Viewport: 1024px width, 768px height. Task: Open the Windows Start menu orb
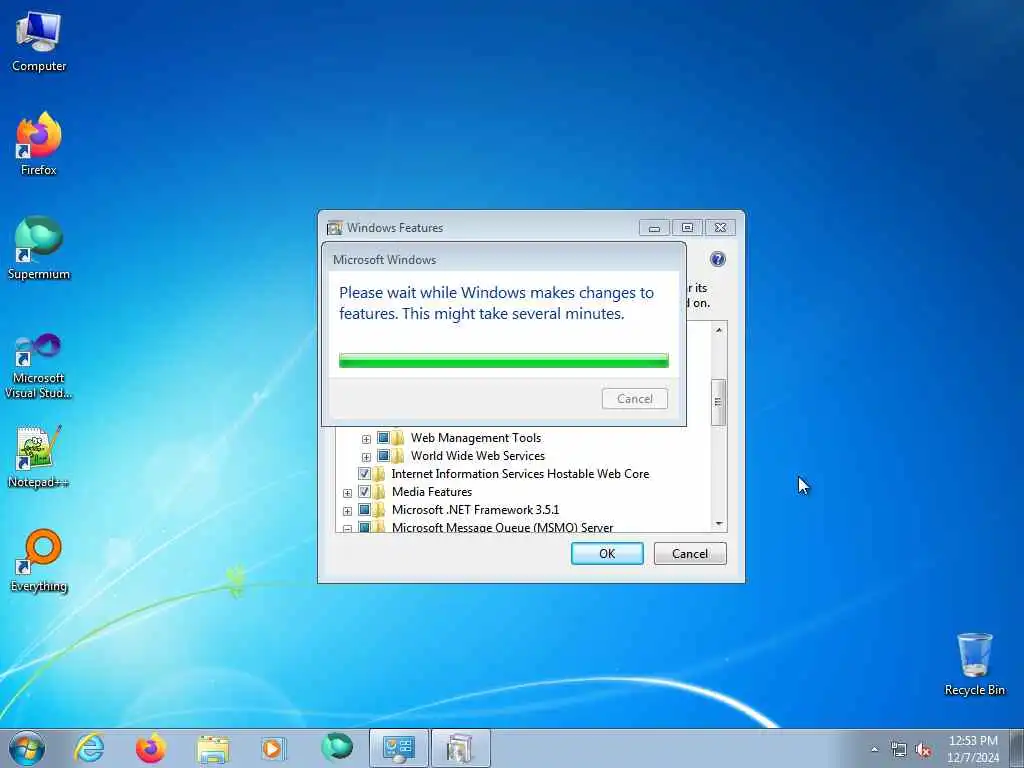tap(27, 748)
